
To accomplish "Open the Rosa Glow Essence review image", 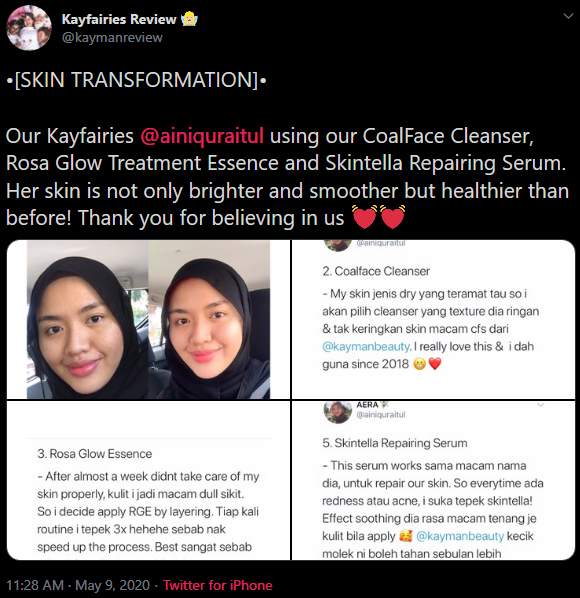I will [x=148, y=480].
